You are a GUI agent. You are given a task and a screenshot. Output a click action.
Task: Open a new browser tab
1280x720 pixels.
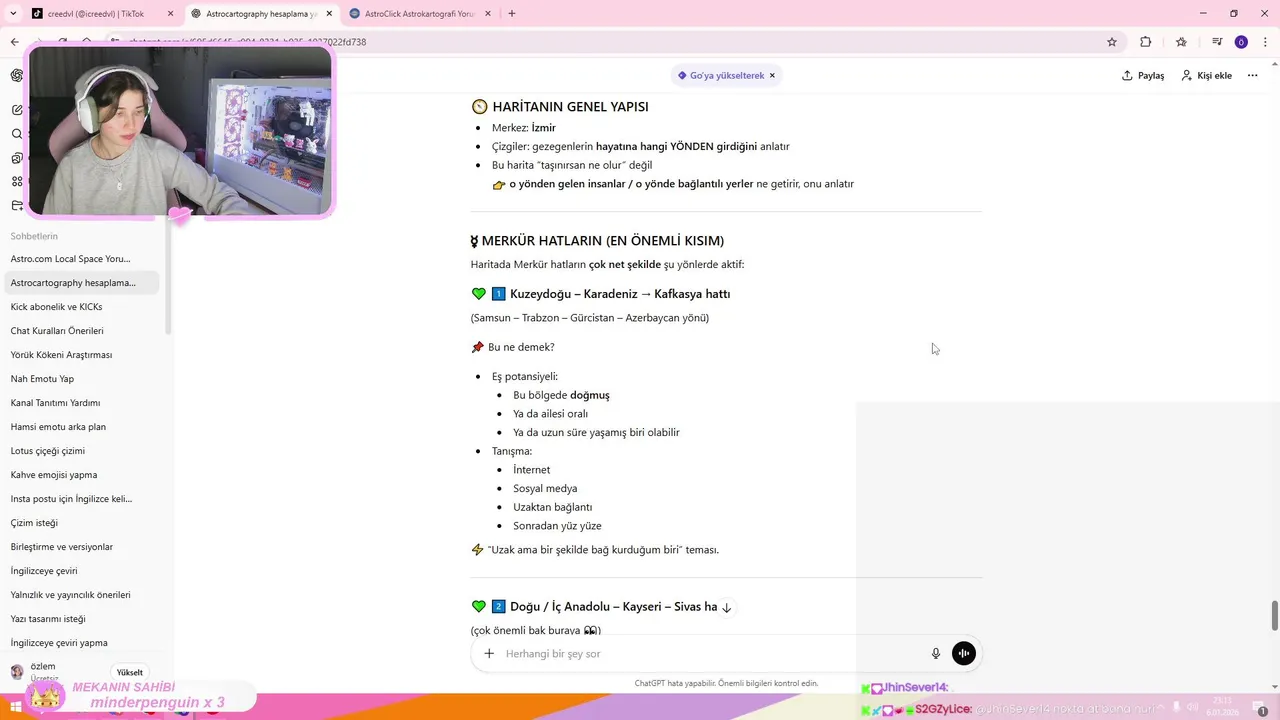tap(512, 14)
